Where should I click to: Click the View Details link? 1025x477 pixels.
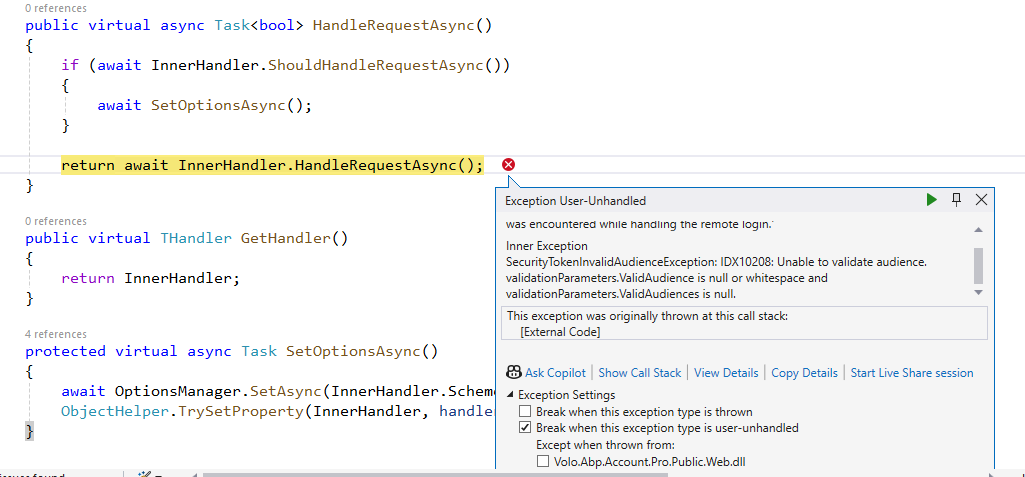(726, 373)
